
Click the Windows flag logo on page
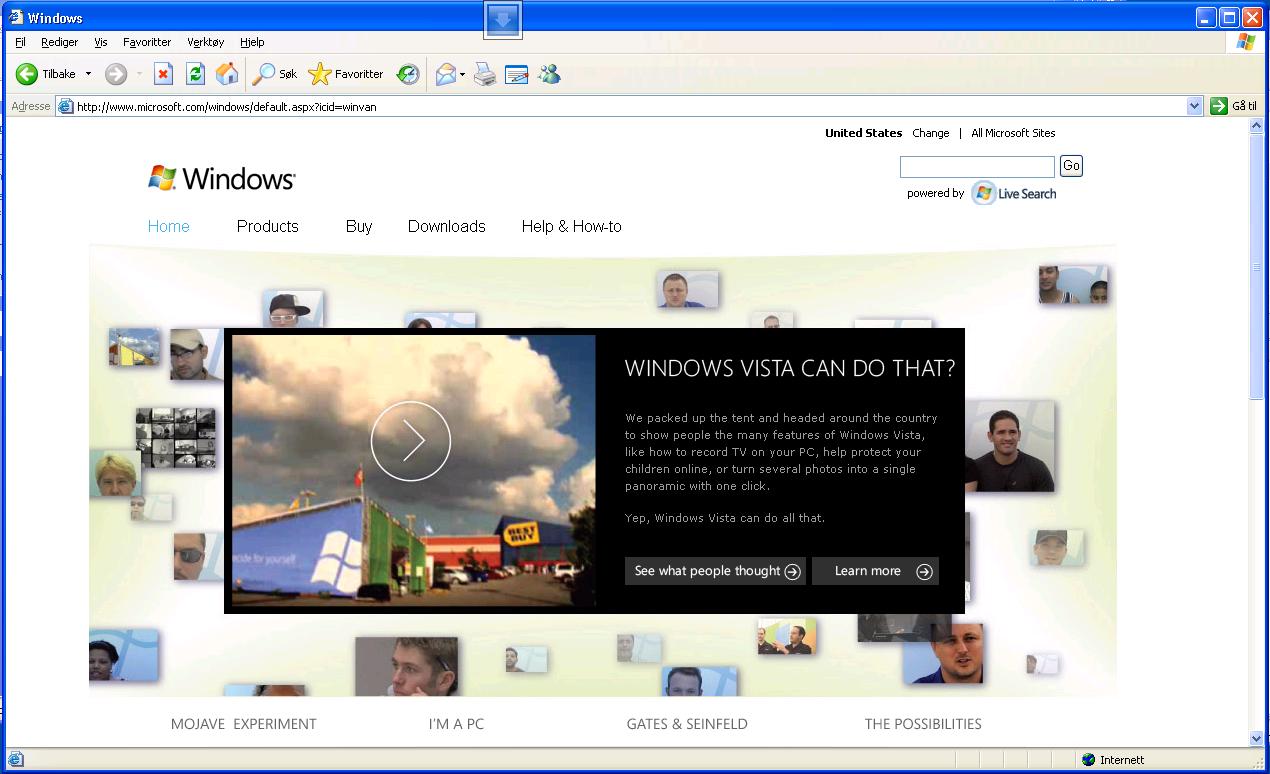click(162, 178)
